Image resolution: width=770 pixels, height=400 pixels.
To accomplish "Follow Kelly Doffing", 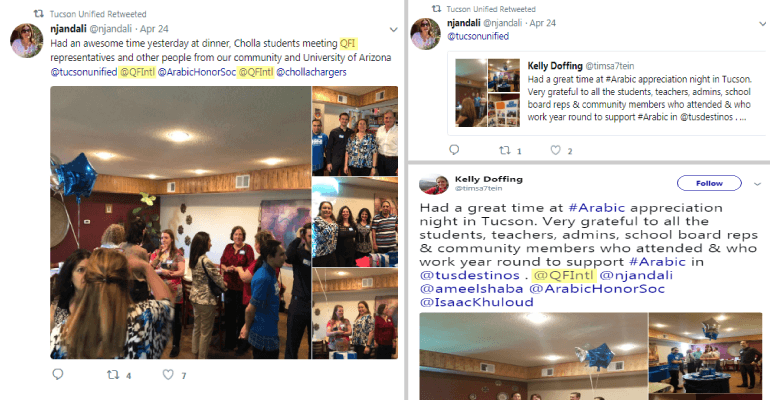I will pos(709,183).
